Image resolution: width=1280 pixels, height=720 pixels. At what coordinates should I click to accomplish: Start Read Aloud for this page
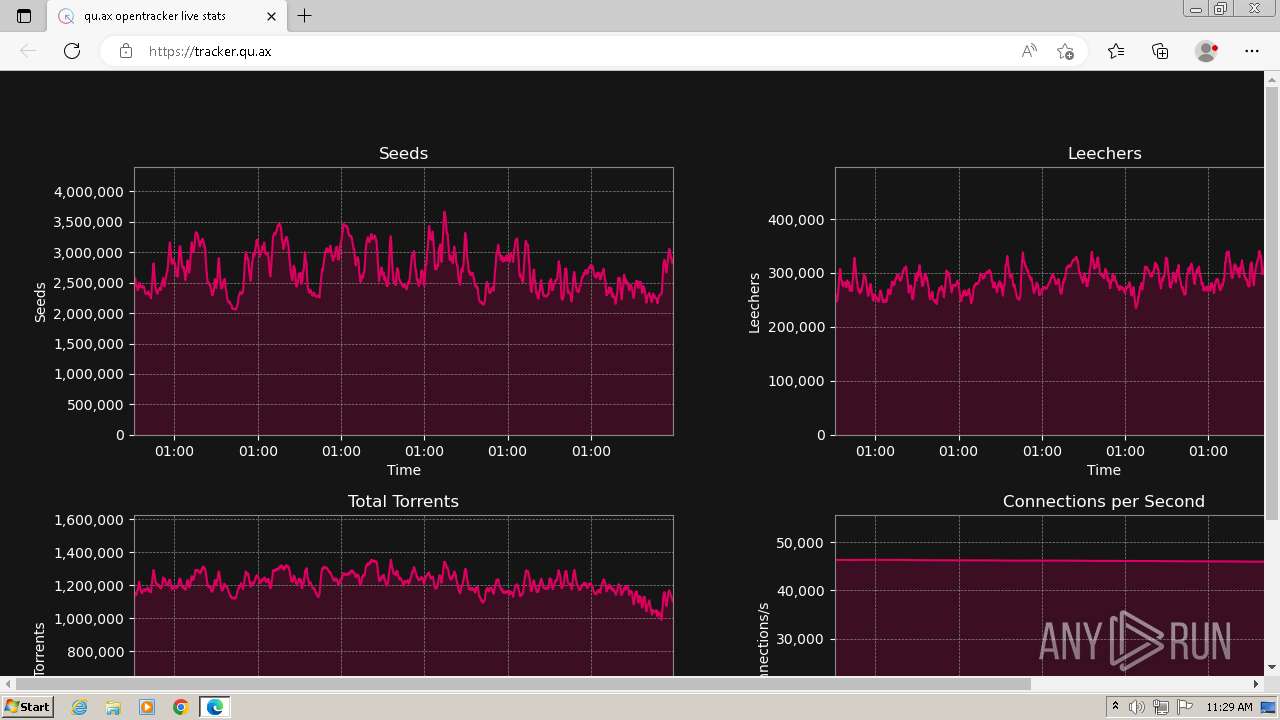pos(1029,51)
